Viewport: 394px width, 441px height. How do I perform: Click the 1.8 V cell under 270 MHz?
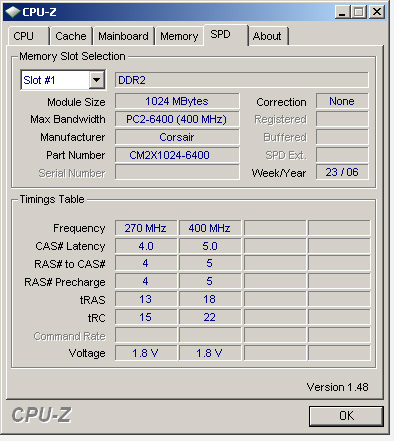pos(146,353)
